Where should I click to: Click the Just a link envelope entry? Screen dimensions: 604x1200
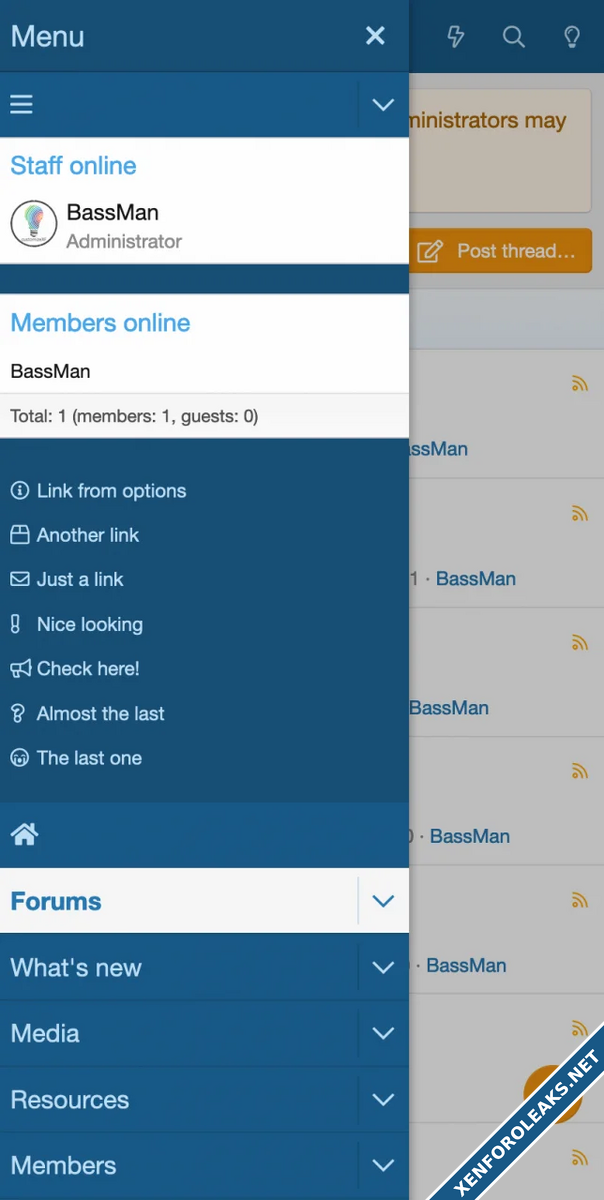(x=79, y=579)
